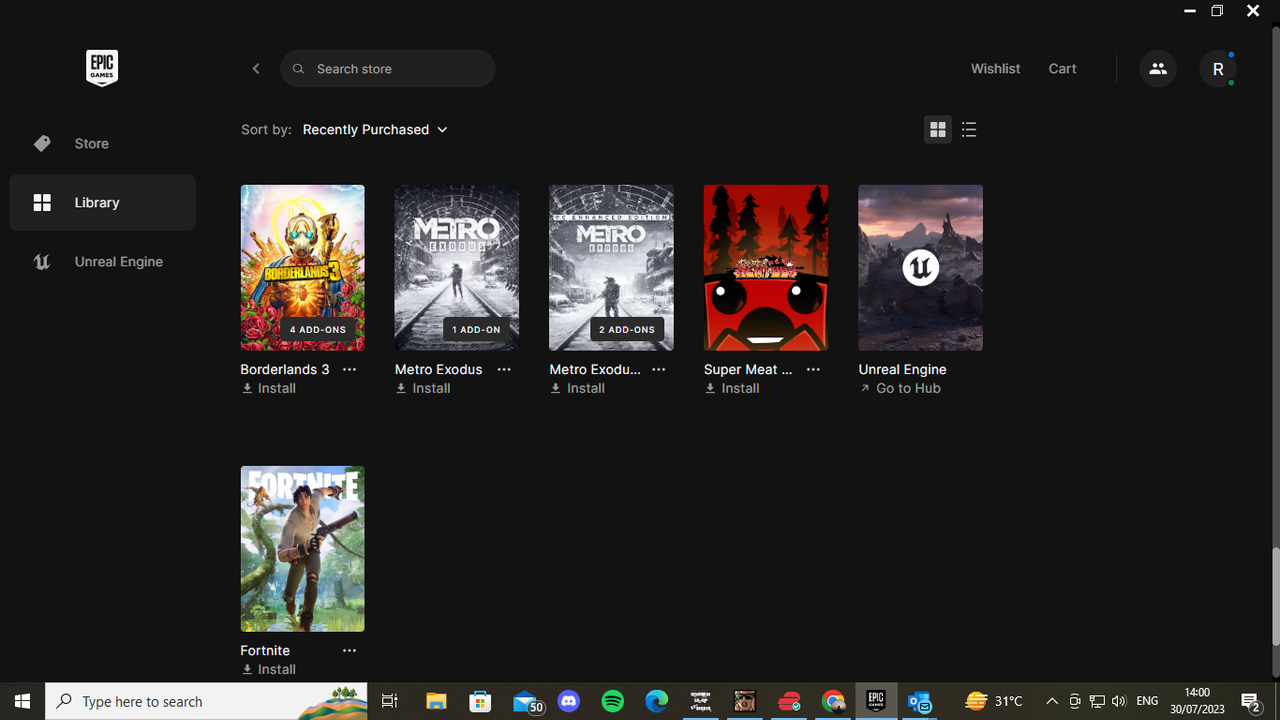The width and height of the screenshot is (1280, 720).
Task: Open the three-dot menu for Super Meat Boy
Action: 813,369
